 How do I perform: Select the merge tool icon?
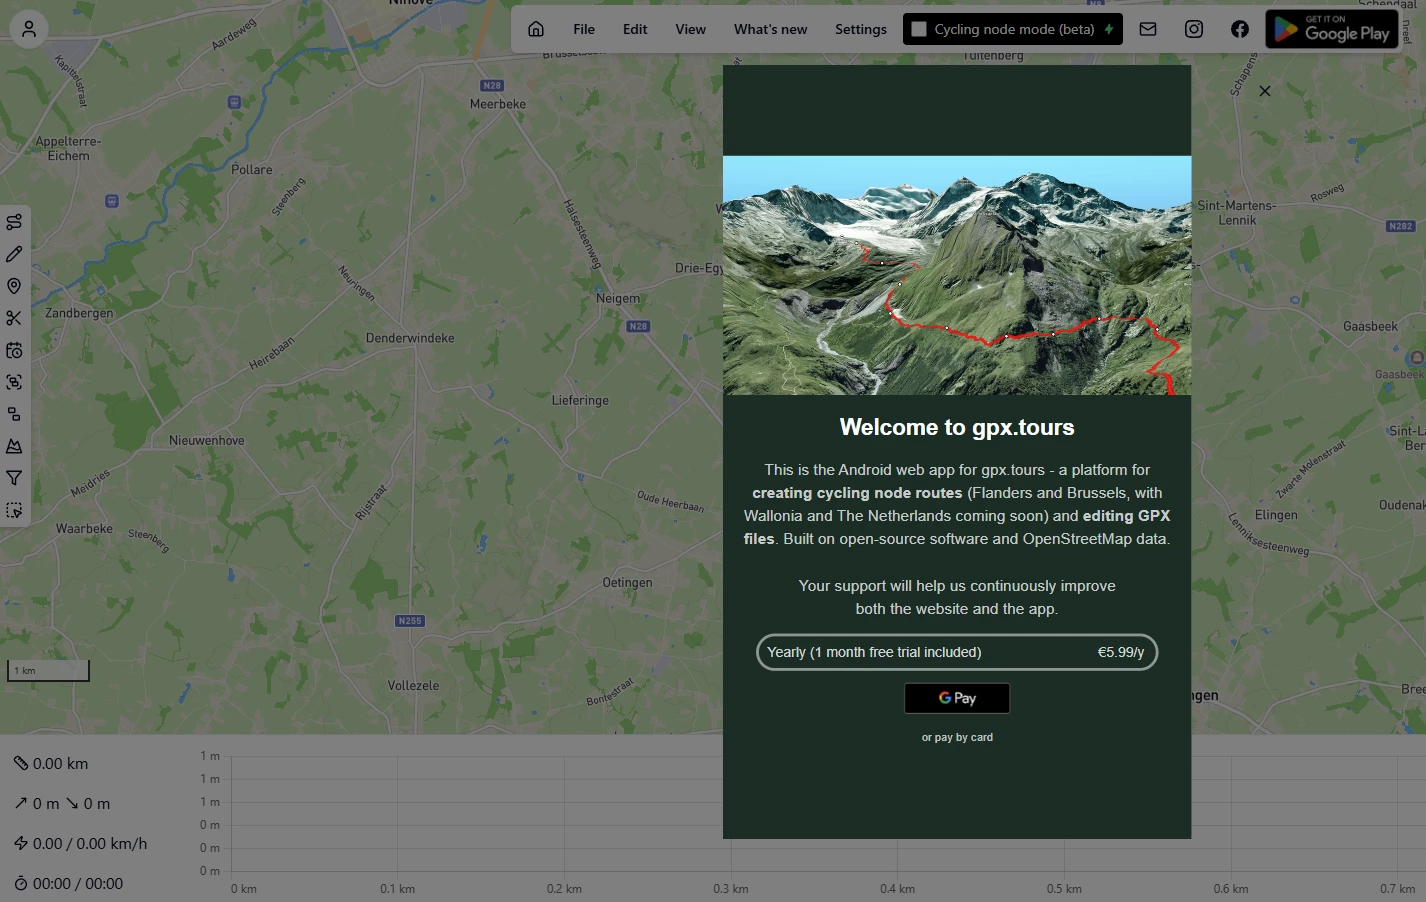pos(14,382)
